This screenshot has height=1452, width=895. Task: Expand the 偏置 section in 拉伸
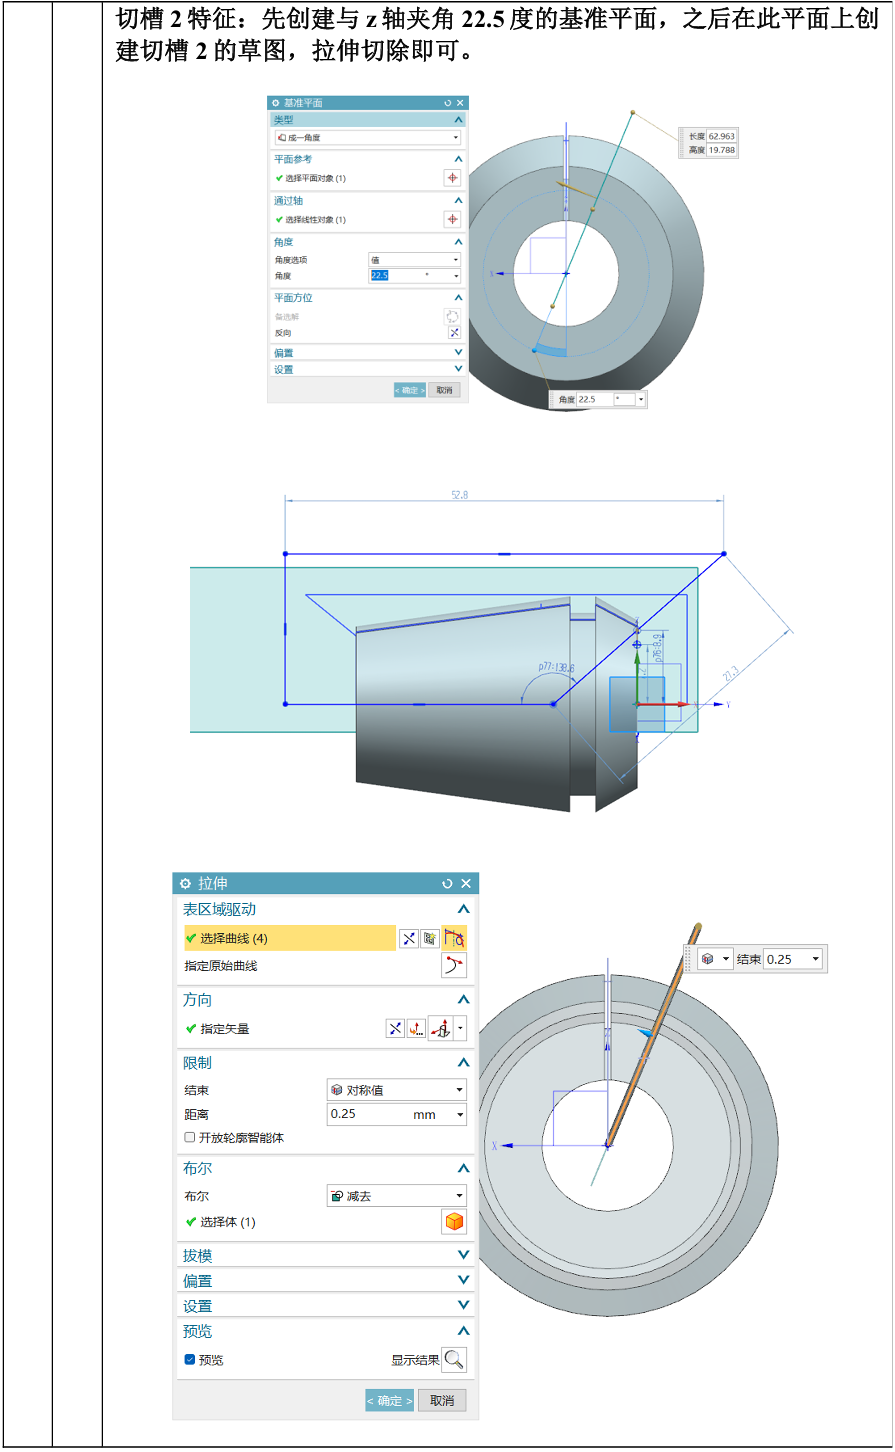pos(463,1280)
